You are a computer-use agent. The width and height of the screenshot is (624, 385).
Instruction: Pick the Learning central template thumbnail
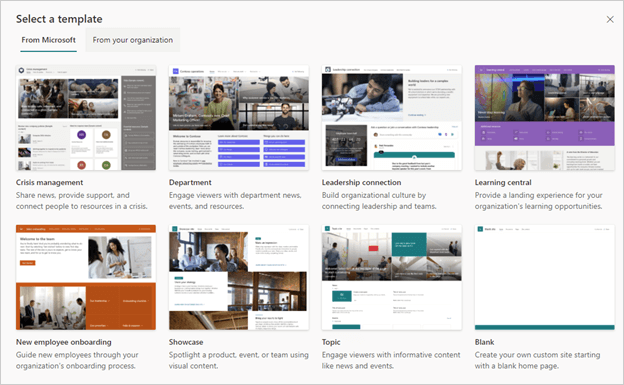(544, 118)
